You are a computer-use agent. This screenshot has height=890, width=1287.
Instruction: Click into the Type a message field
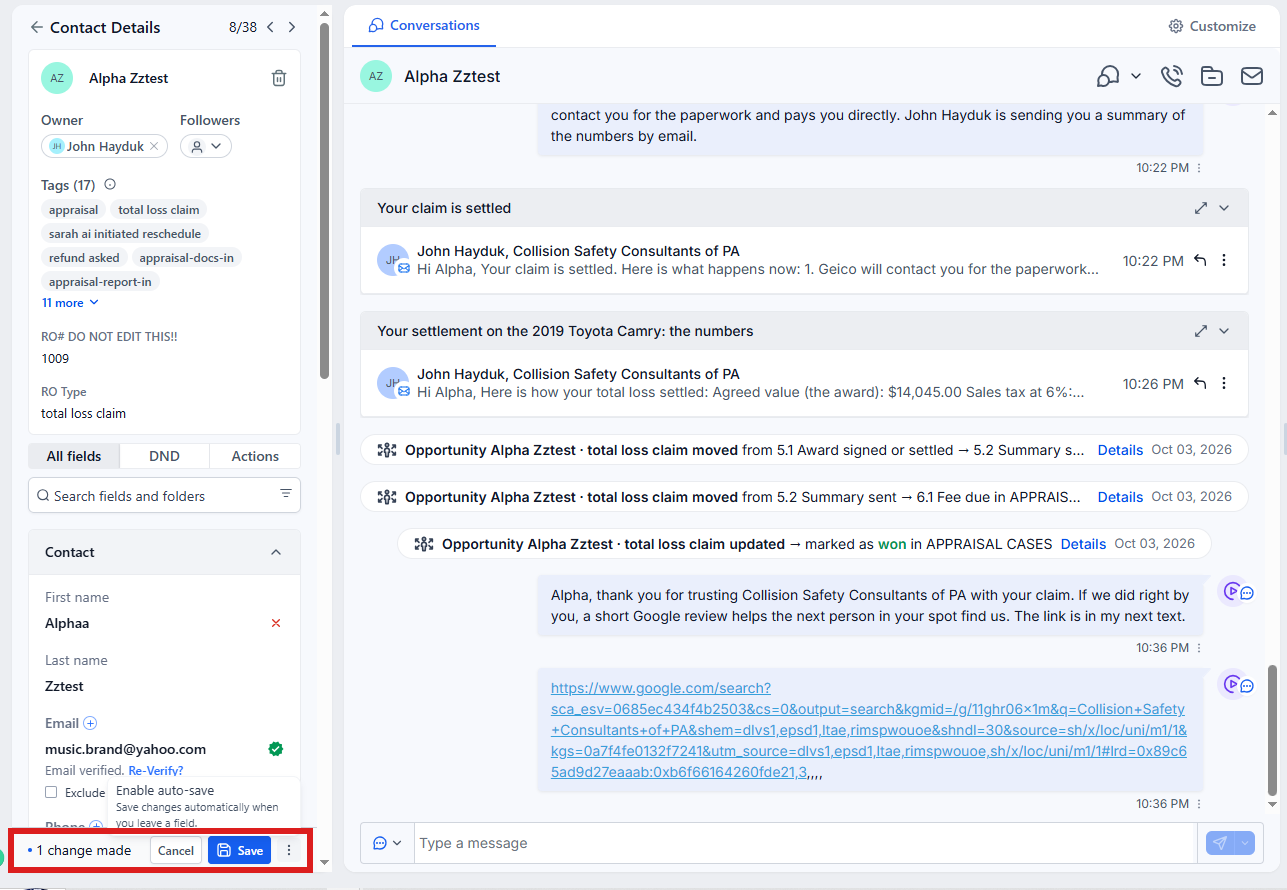805,843
